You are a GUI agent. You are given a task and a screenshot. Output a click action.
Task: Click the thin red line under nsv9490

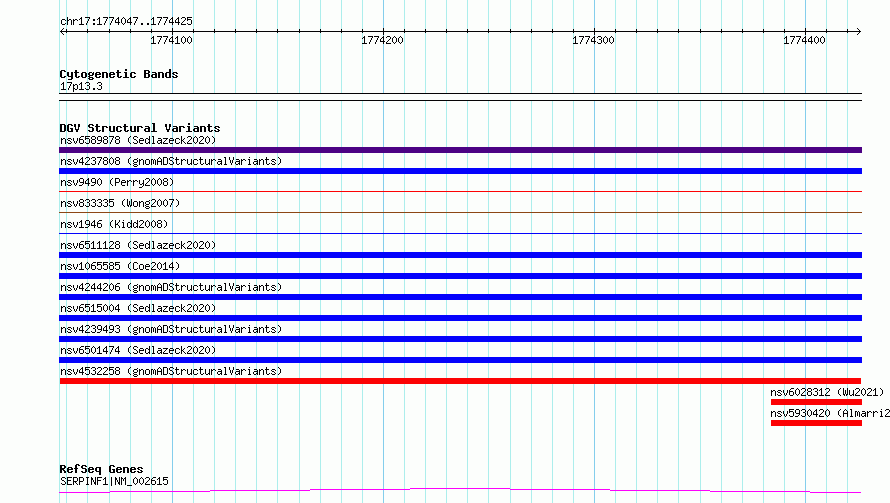coord(460,191)
